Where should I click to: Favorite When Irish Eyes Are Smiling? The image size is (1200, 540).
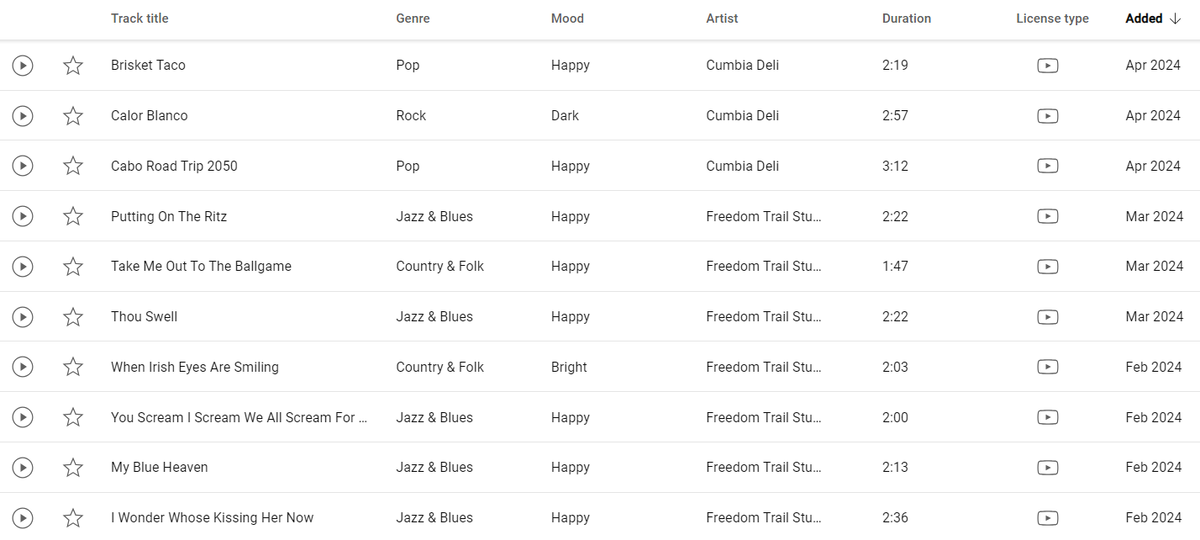tap(73, 367)
